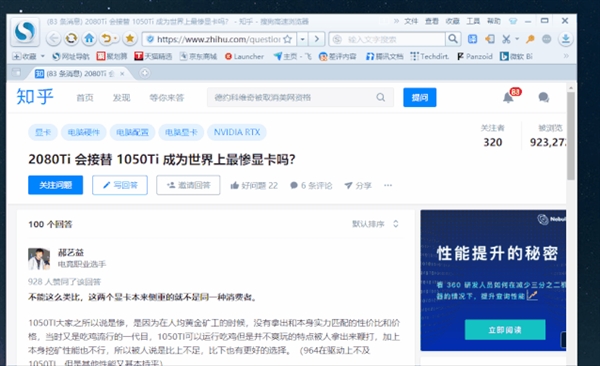Open the 京东商城 bookmark

[199, 57]
